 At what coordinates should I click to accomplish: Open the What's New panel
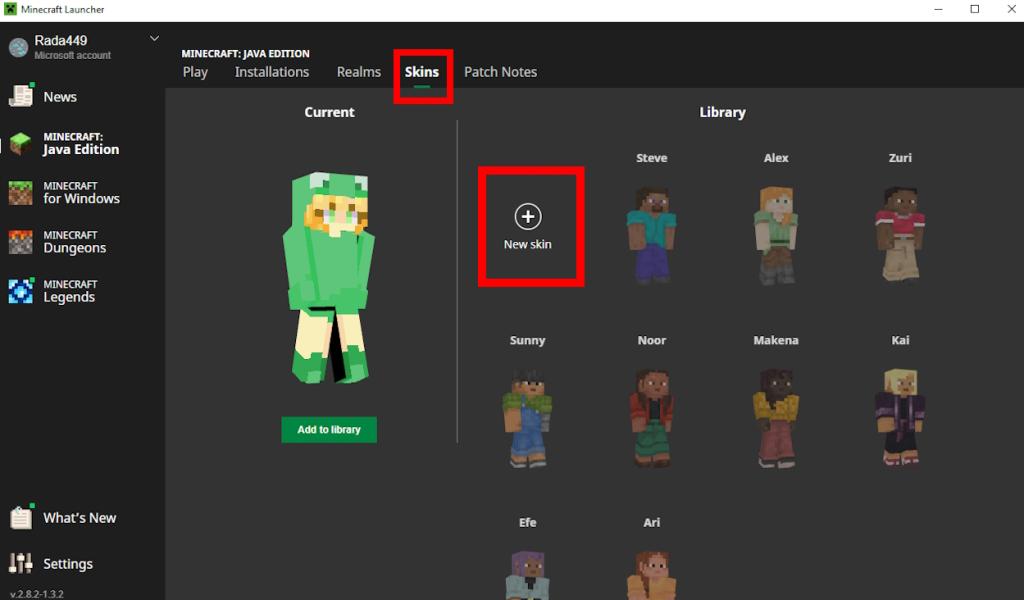coord(78,517)
